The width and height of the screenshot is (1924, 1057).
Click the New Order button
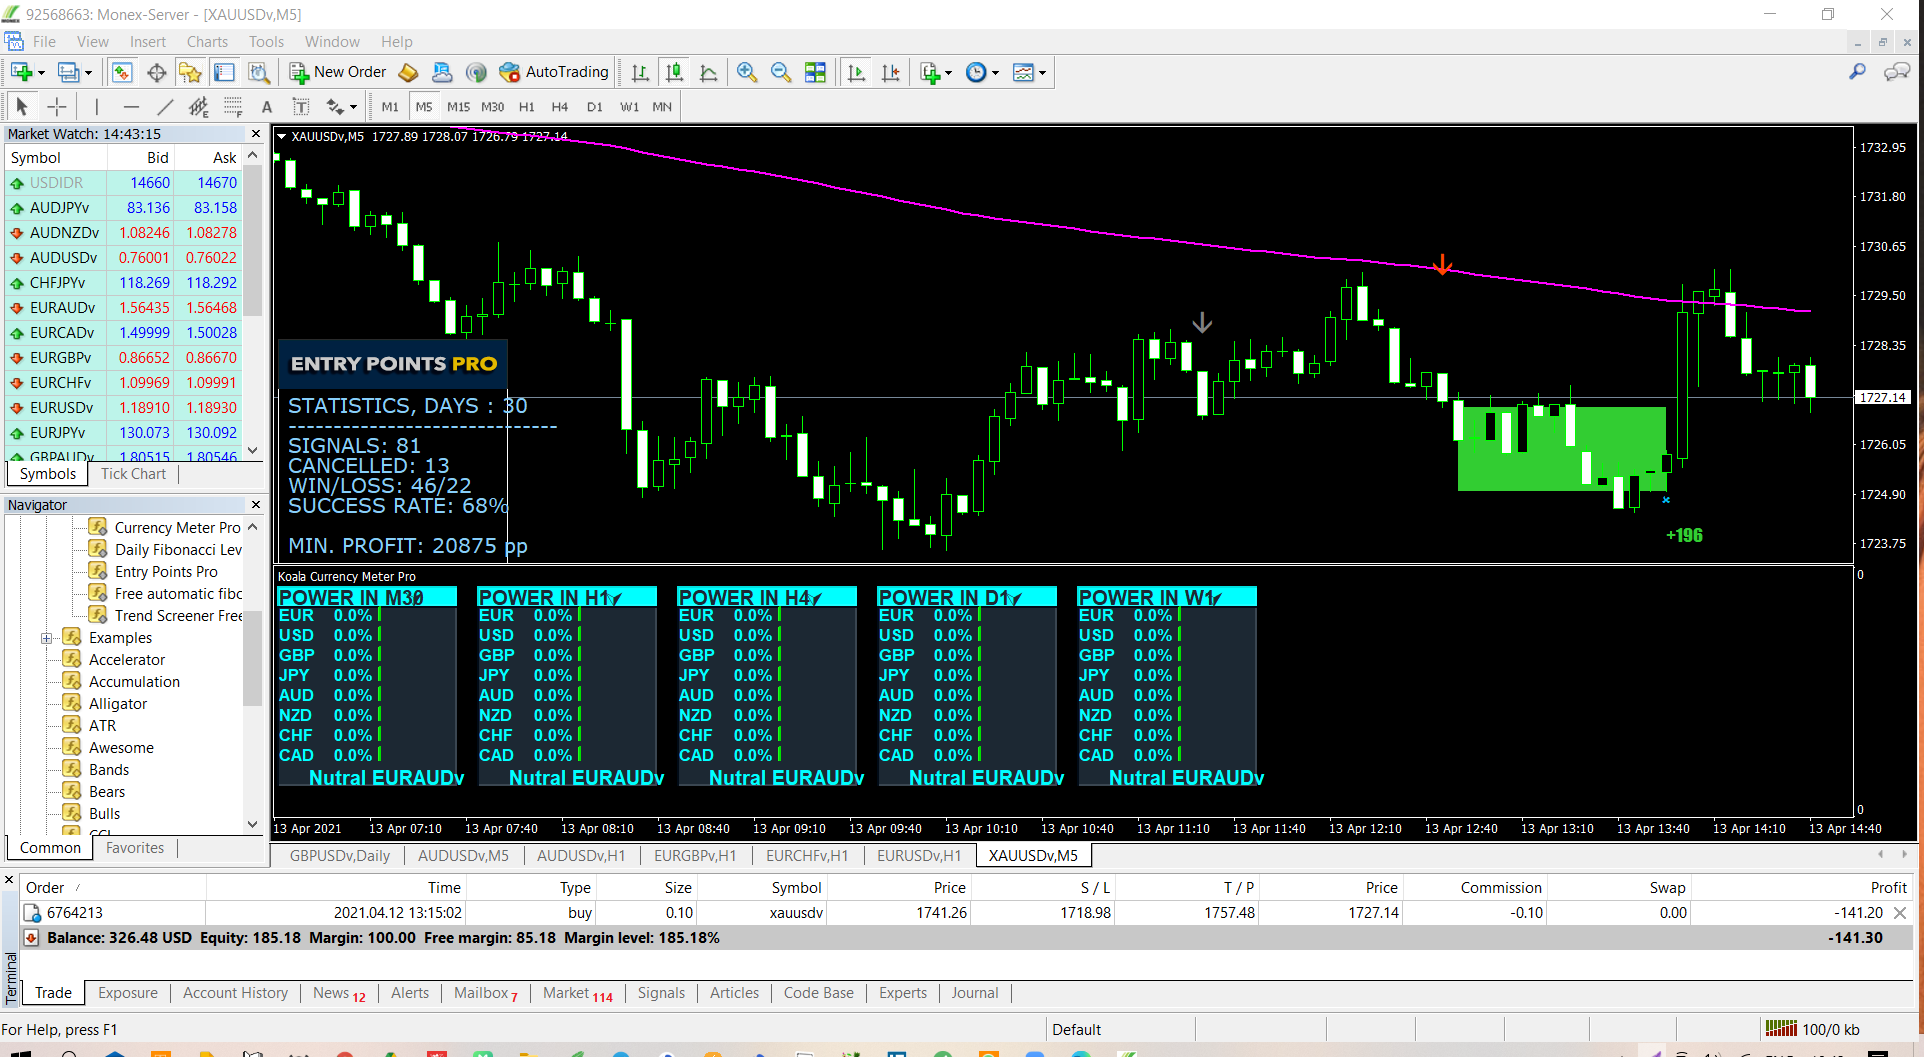[x=338, y=72]
